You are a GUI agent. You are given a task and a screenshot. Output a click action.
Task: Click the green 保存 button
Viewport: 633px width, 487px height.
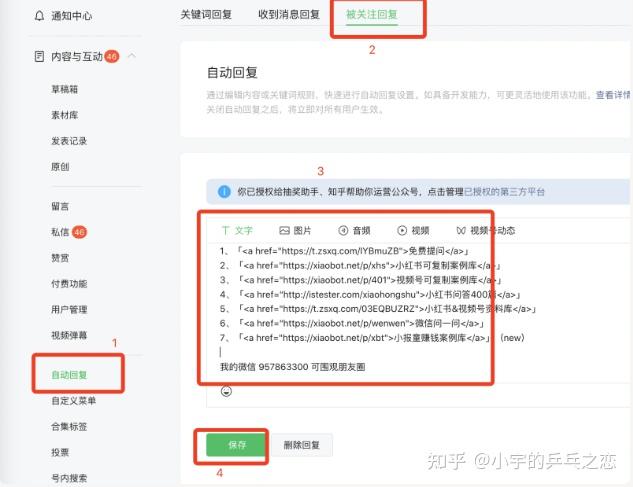coord(237,445)
